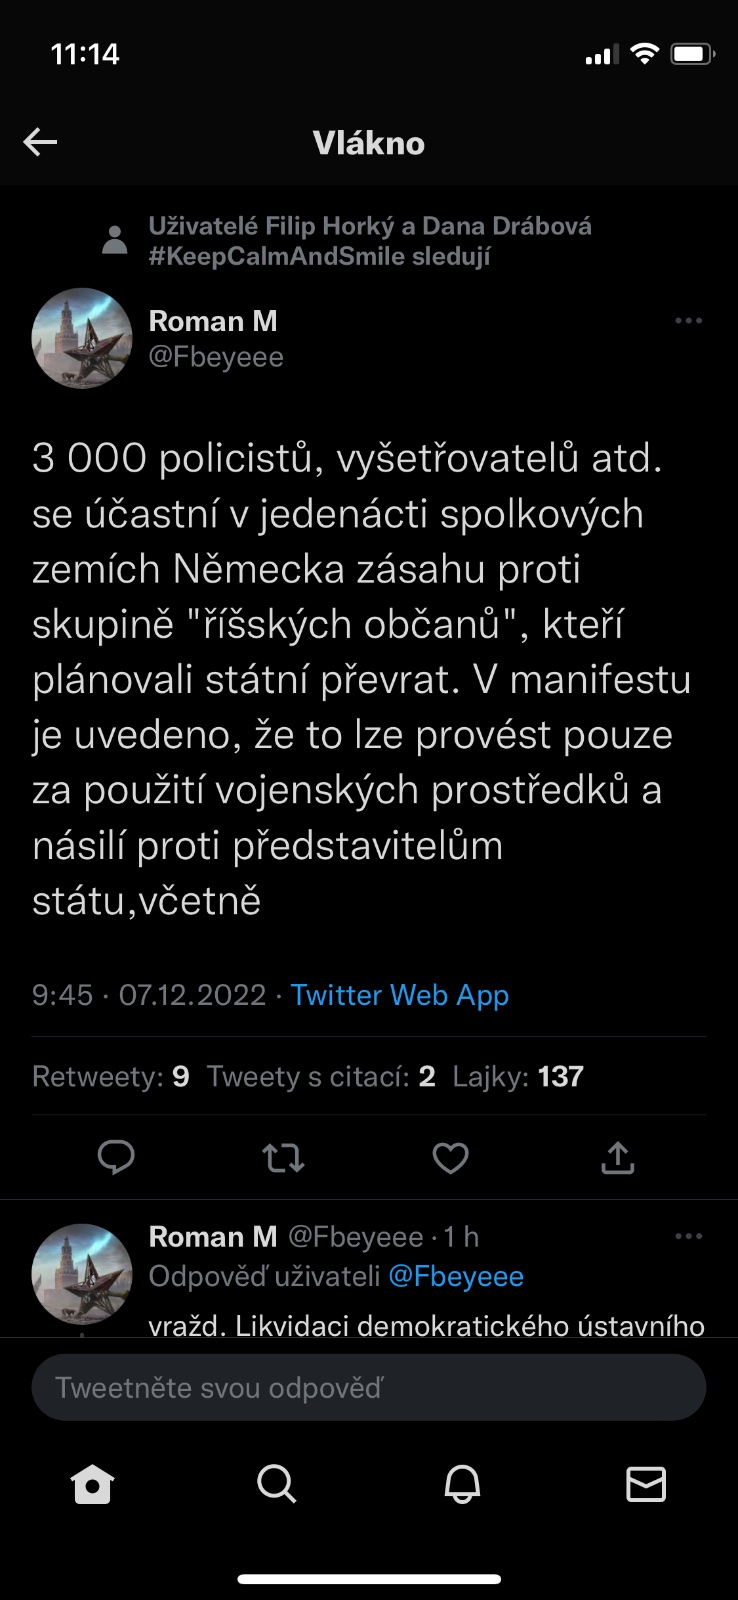Viewport: 738px width, 1600px height.
Task: Tap Roman M avatar in reply tweet
Action: tap(82, 1273)
